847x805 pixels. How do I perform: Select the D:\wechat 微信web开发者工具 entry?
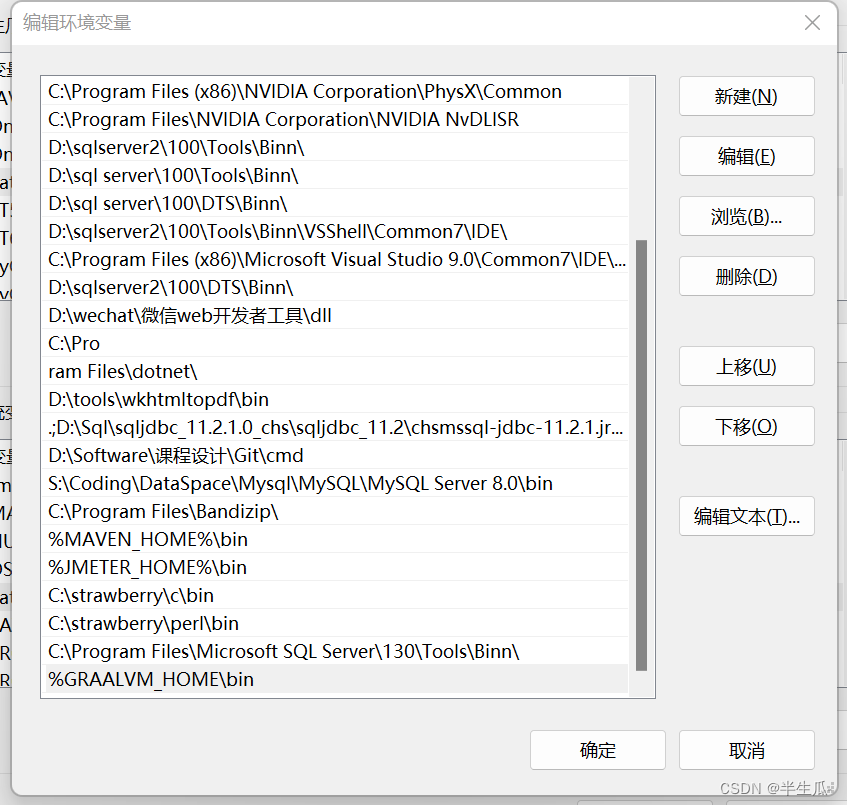pyautogui.click(x=335, y=316)
